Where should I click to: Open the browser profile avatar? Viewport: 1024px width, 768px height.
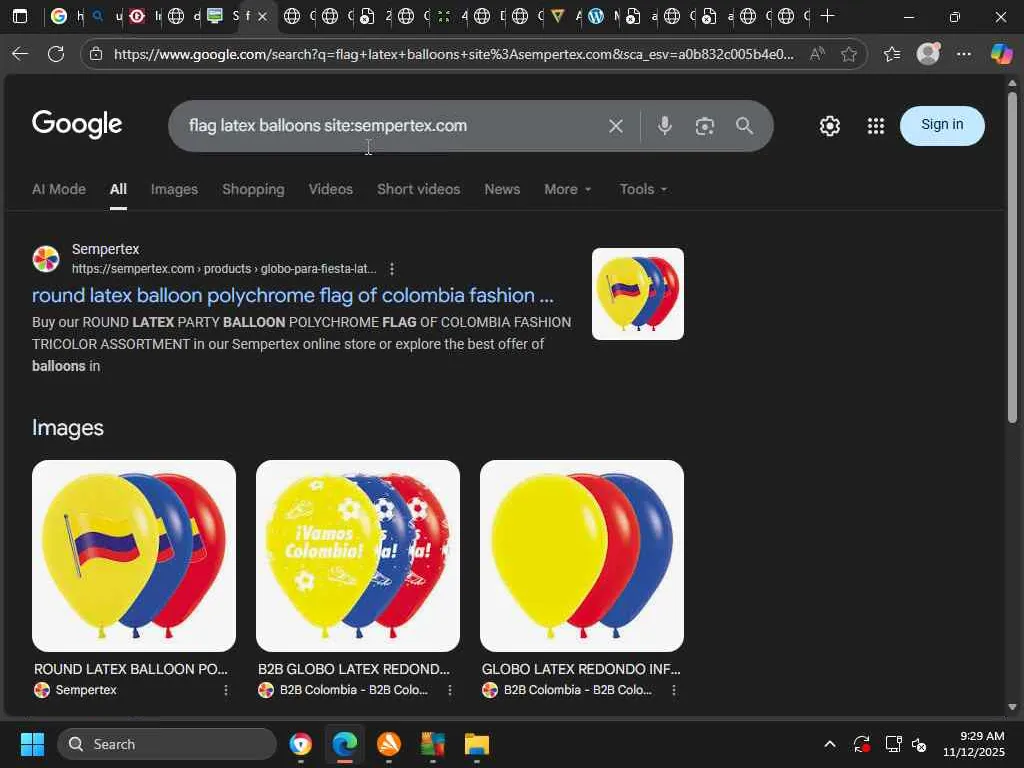point(928,54)
